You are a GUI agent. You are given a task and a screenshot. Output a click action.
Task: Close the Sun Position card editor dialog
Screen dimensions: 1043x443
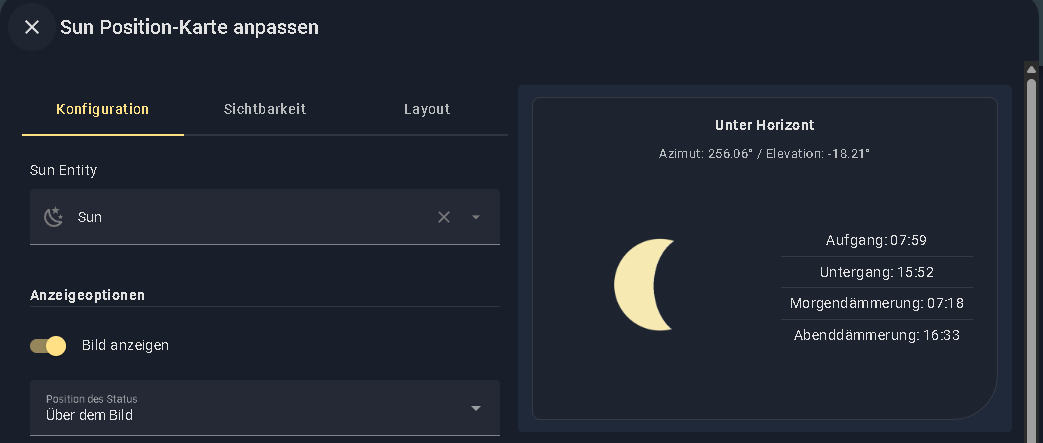31,27
